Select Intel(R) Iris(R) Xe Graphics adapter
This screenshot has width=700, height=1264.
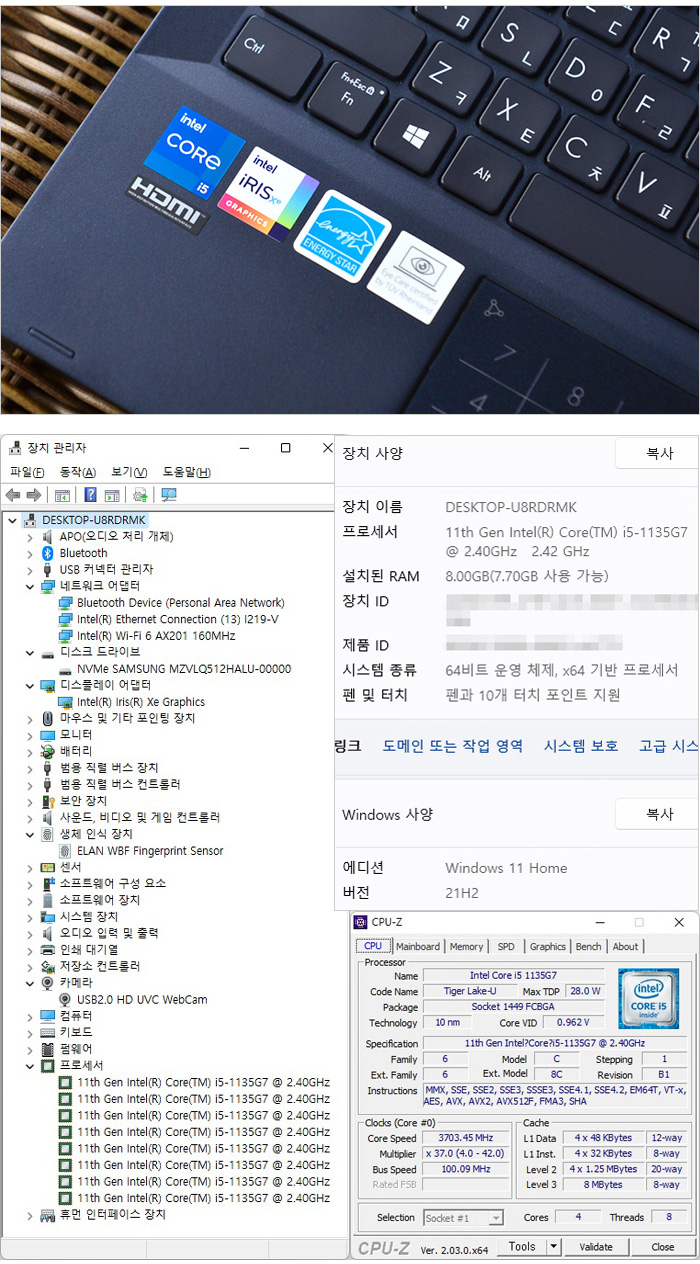click(x=141, y=702)
